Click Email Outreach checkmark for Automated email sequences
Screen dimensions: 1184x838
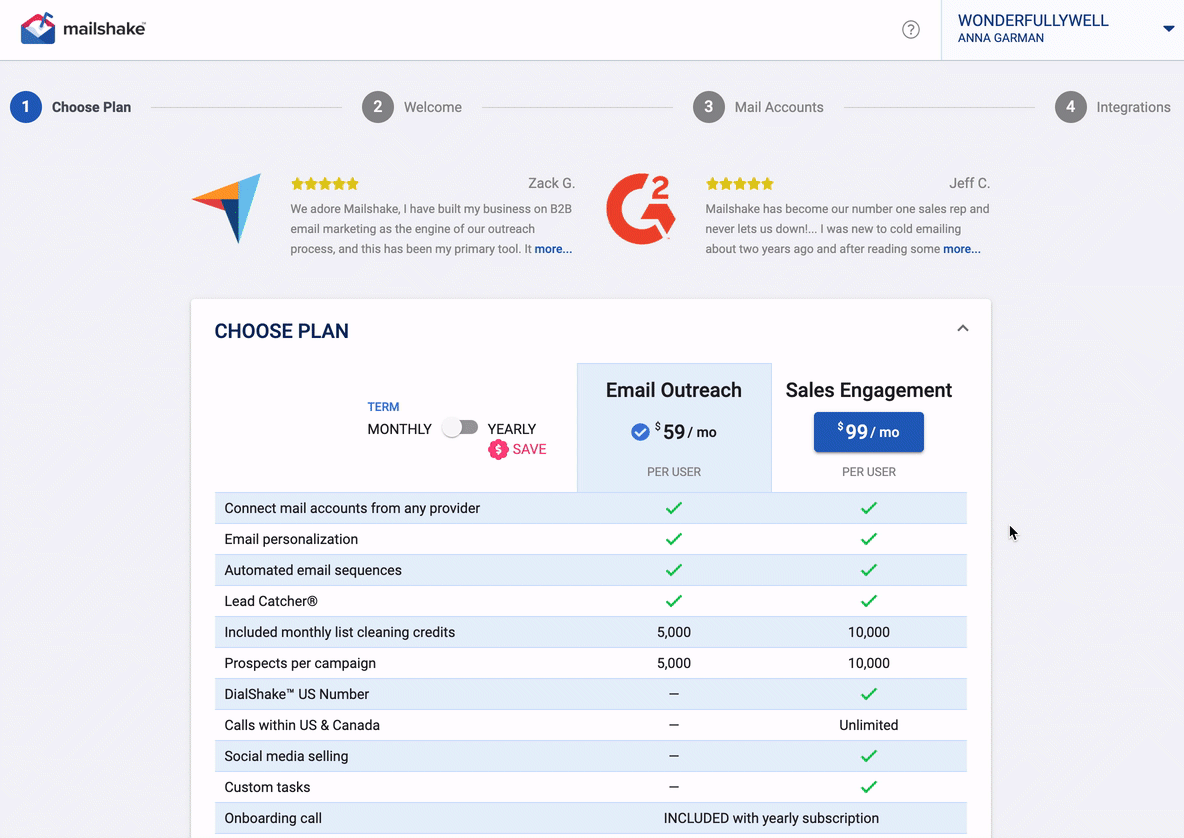coord(674,570)
